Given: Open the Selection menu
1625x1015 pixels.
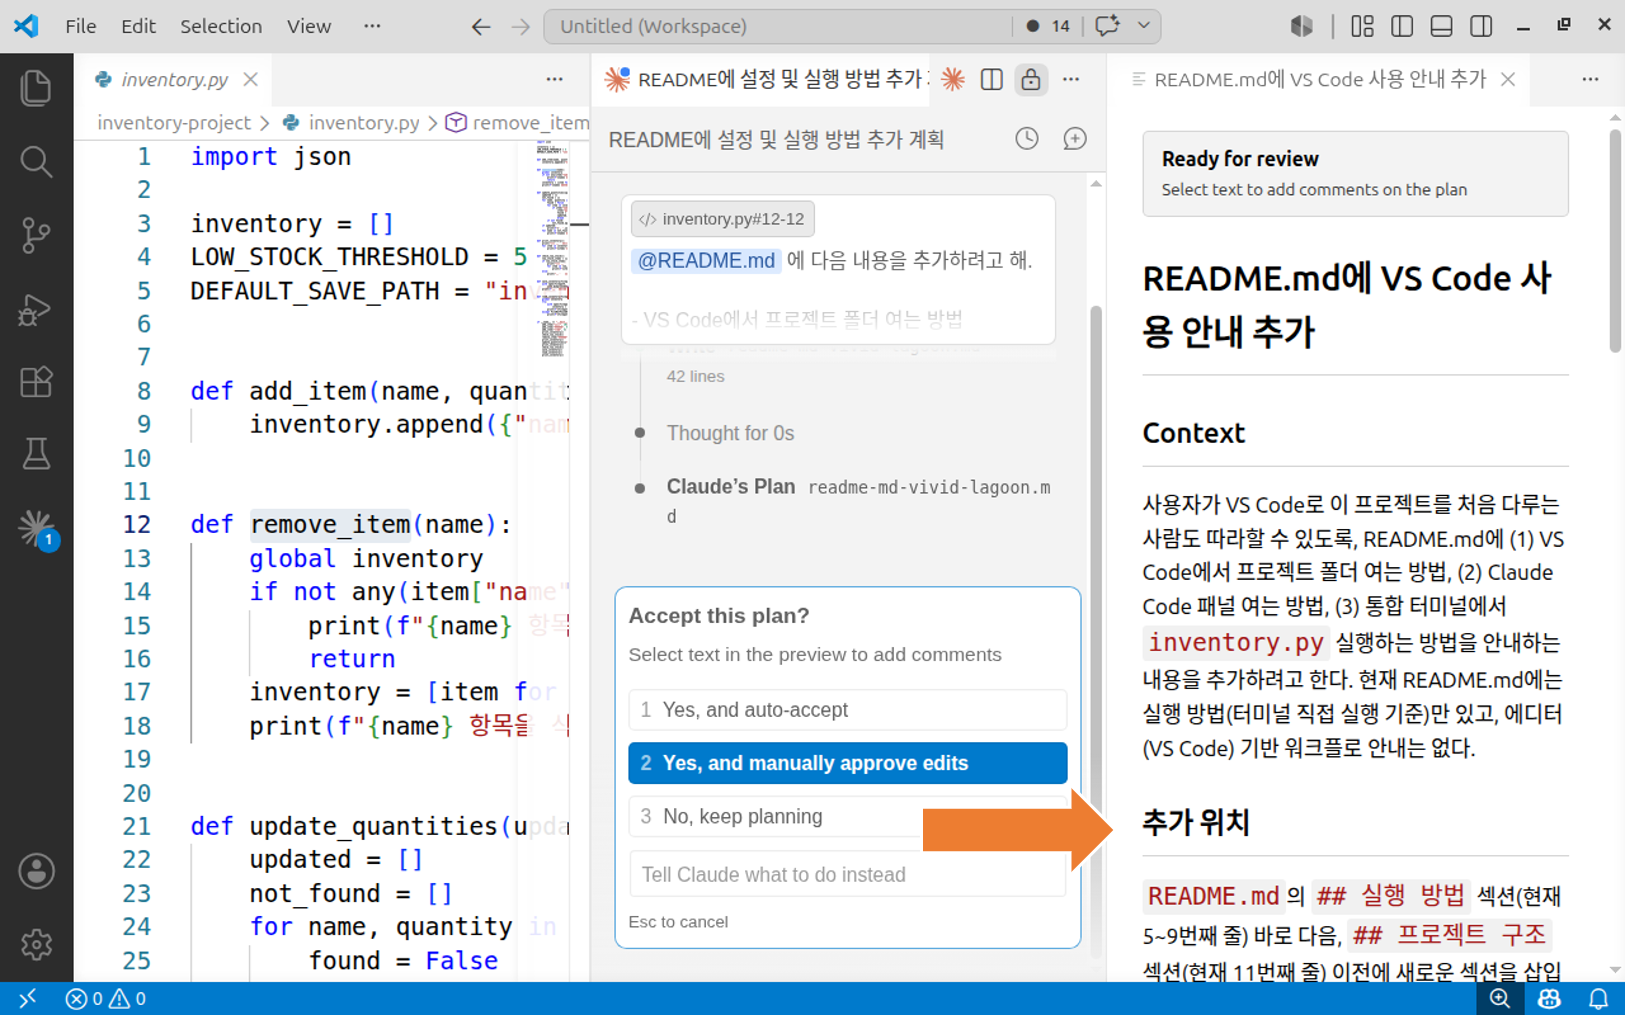Looking at the screenshot, I should (221, 26).
